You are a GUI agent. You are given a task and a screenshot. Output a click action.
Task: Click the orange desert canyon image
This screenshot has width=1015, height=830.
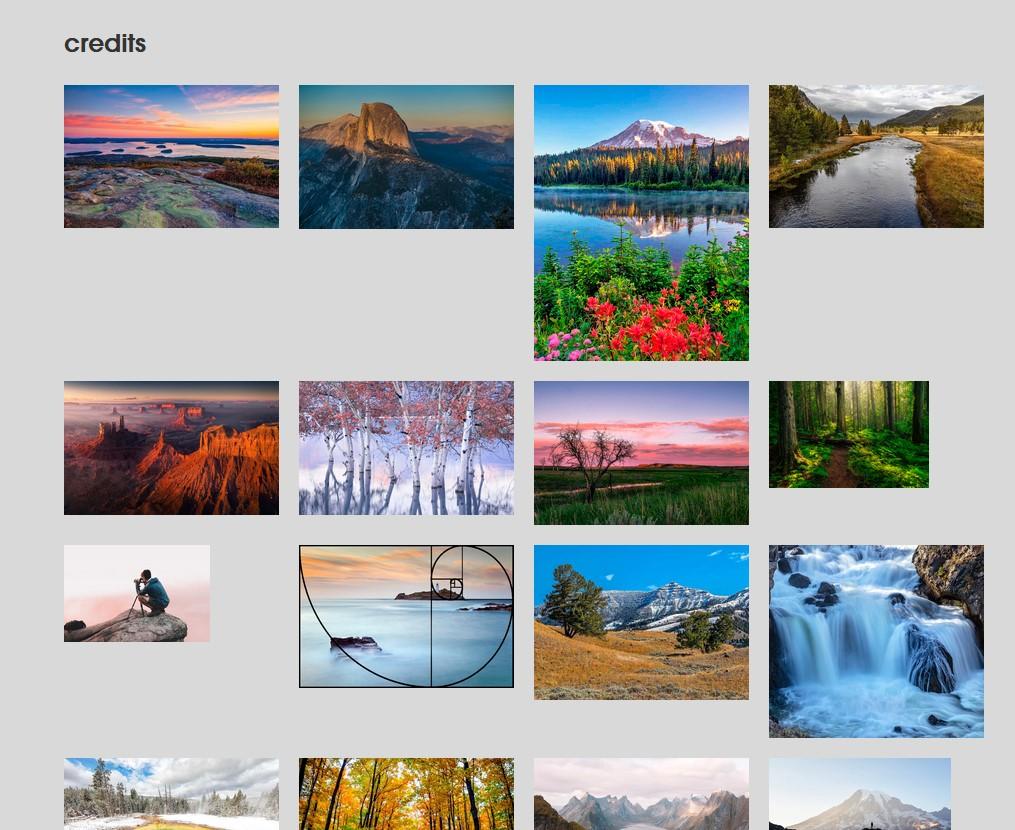(x=171, y=448)
